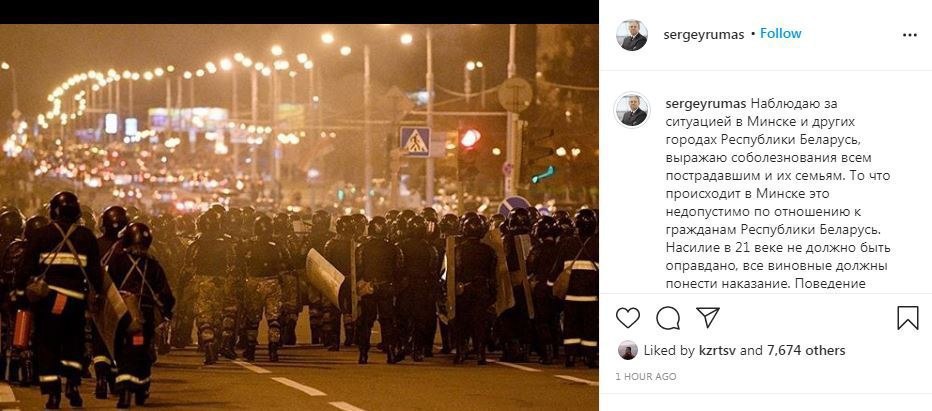Click the riot police photo
Viewport: 932px width, 411px height.
pos(299,217)
